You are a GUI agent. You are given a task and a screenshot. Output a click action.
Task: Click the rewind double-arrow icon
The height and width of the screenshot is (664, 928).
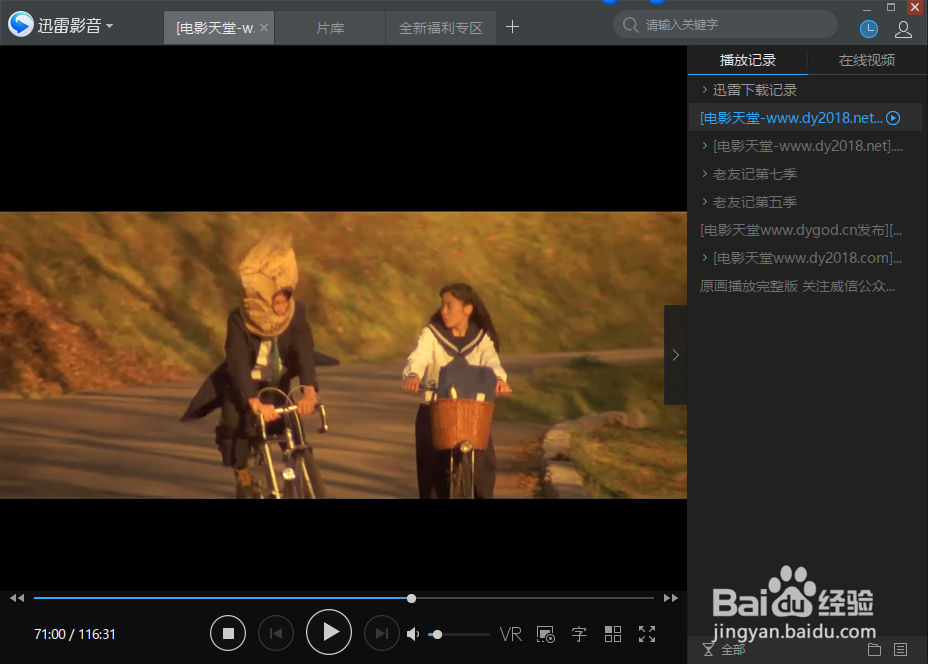(17, 598)
